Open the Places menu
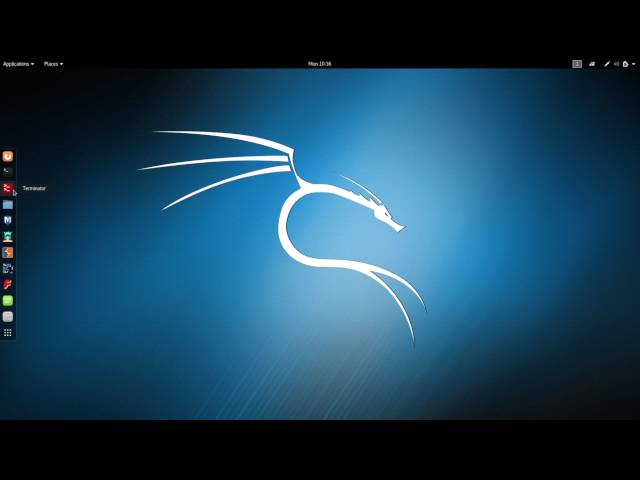The height and width of the screenshot is (480, 640). 53,64
